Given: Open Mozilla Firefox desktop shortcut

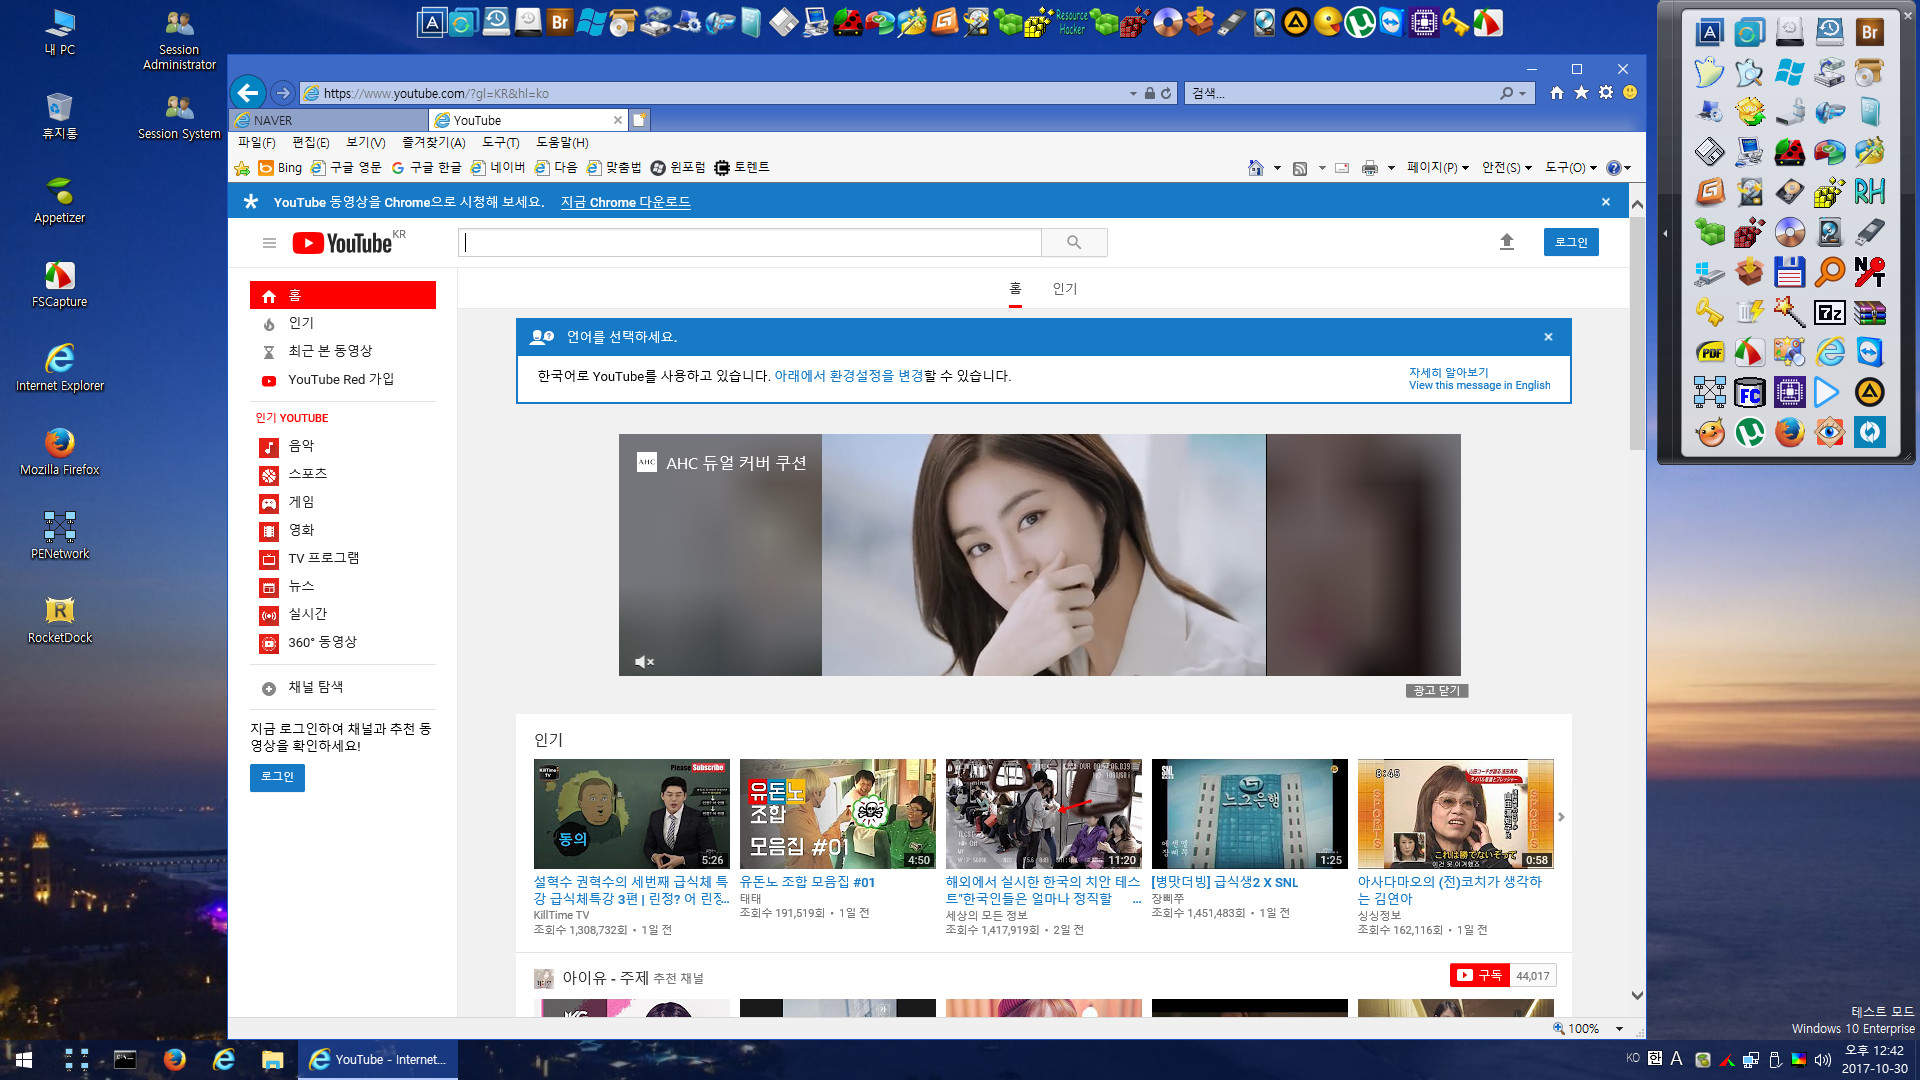Looking at the screenshot, I should pyautogui.click(x=60, y=451).
